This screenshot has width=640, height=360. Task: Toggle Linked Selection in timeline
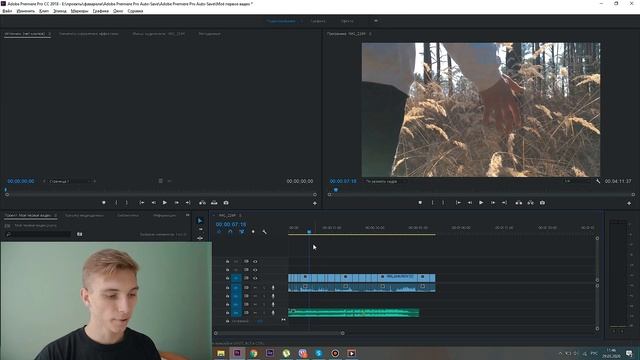click(242, 232)
